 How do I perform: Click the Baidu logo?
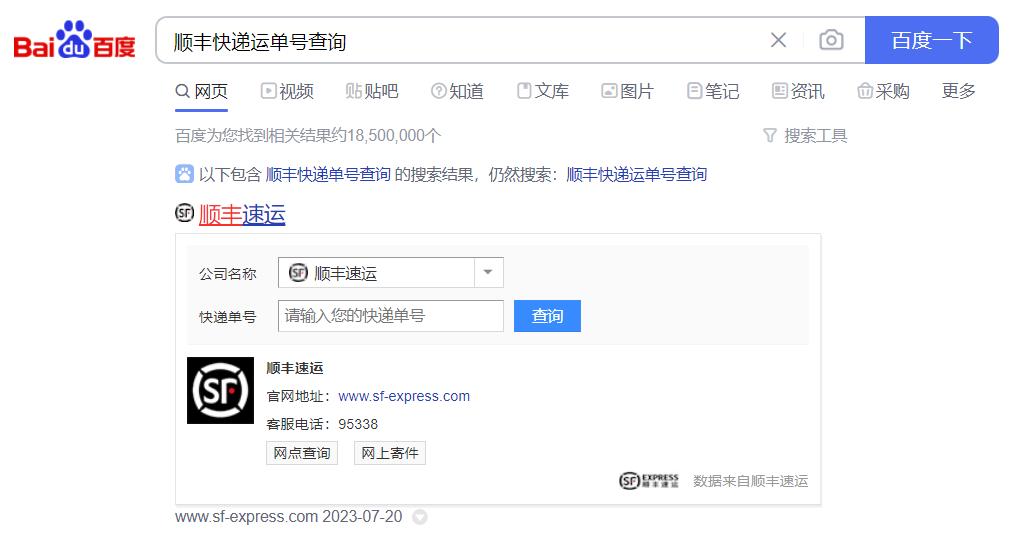click(74, 41)
